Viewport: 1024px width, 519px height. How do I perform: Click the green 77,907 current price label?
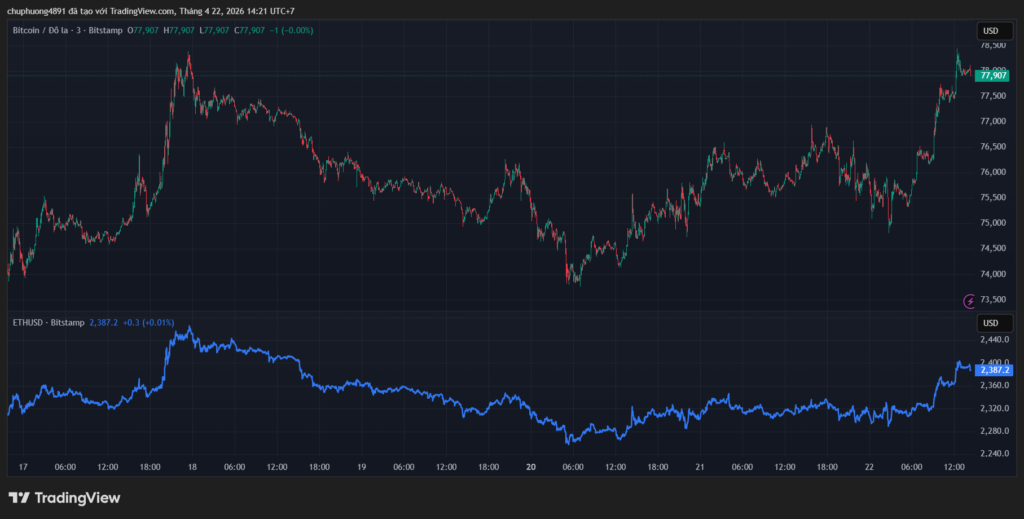993,75
